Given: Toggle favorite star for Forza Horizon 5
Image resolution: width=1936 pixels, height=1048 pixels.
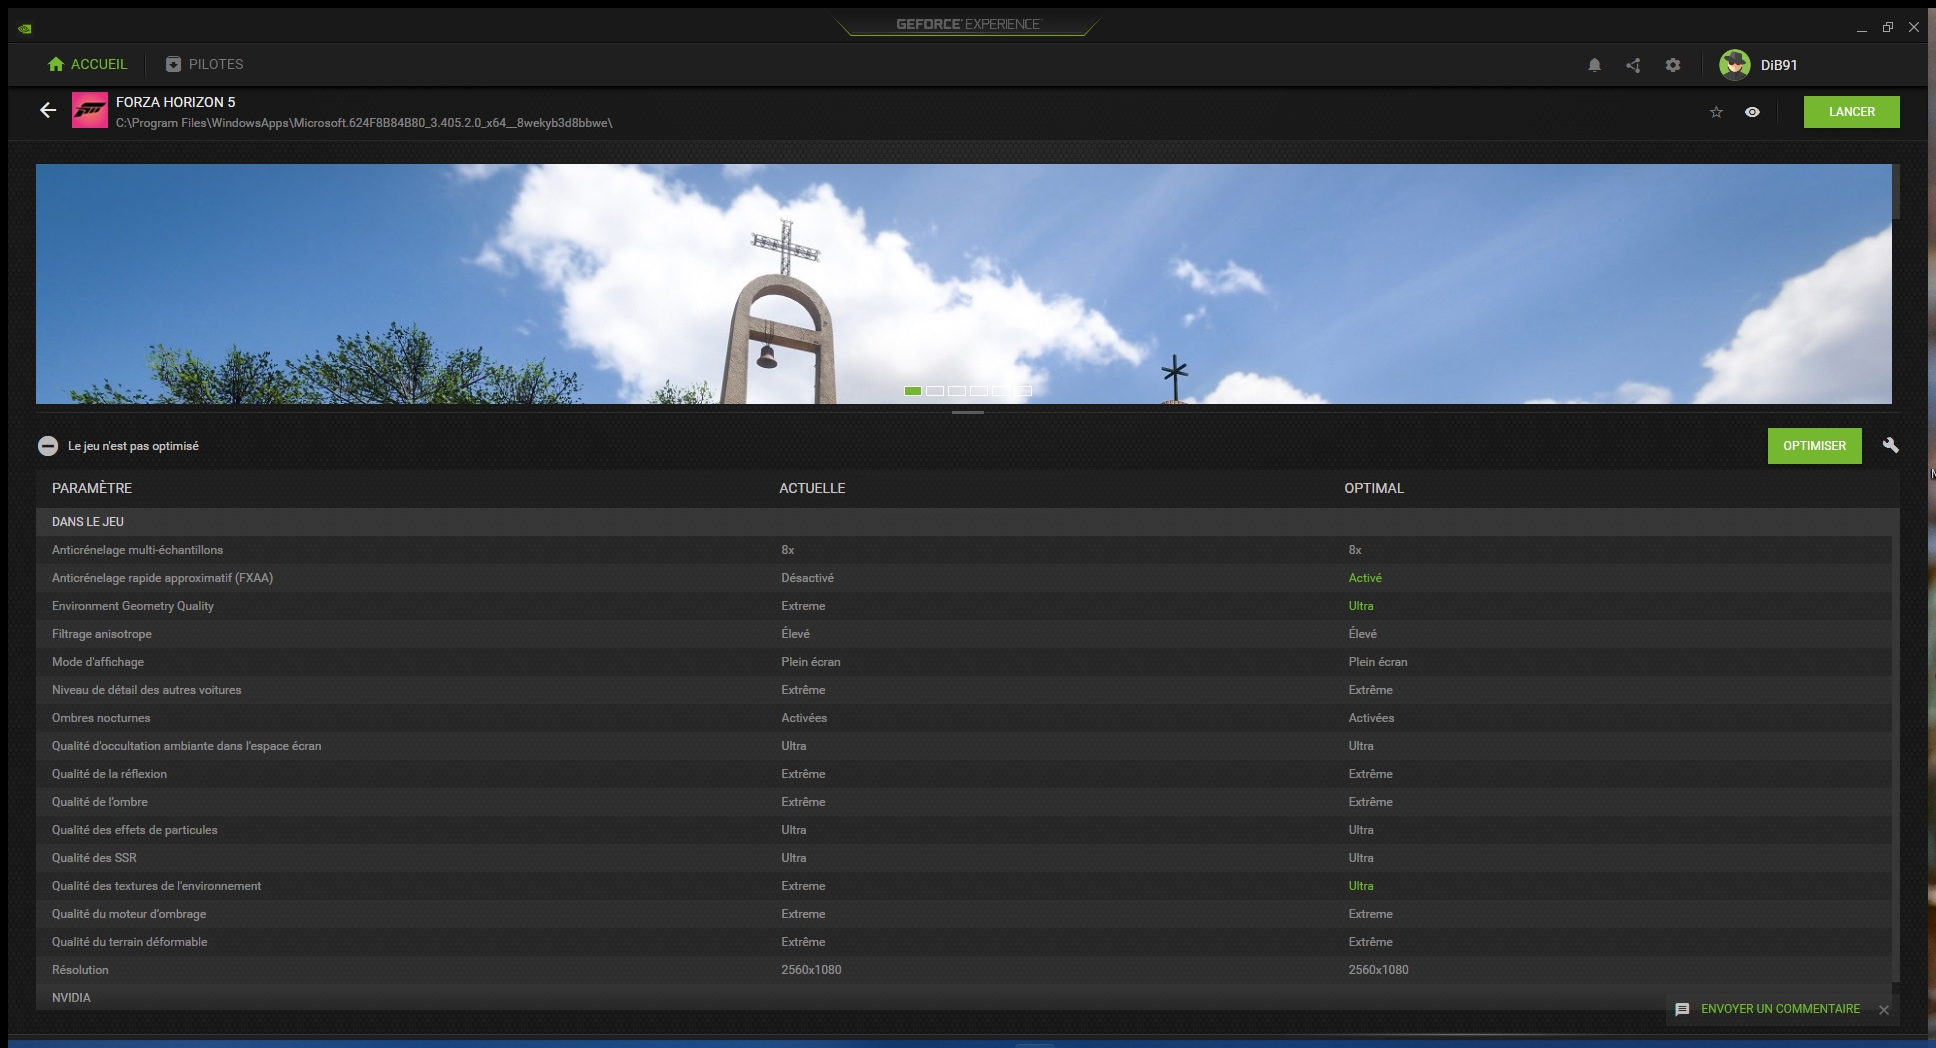Looking at the screenshot, I should tap(1716, 112).
